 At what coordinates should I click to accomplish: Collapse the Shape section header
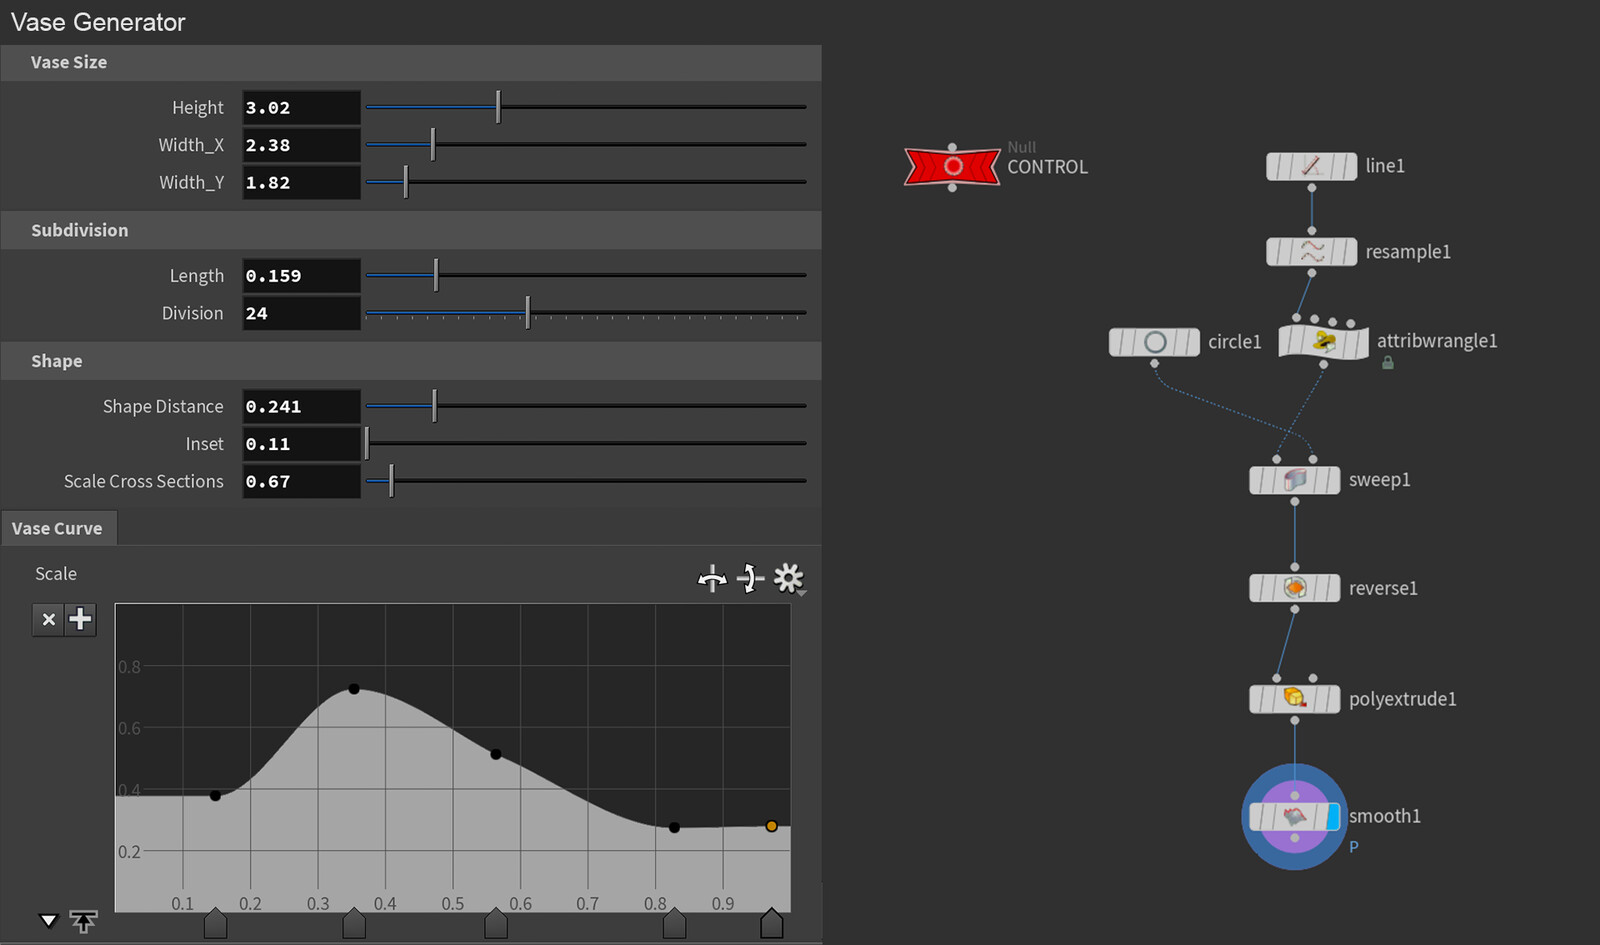tap(411, 361)
